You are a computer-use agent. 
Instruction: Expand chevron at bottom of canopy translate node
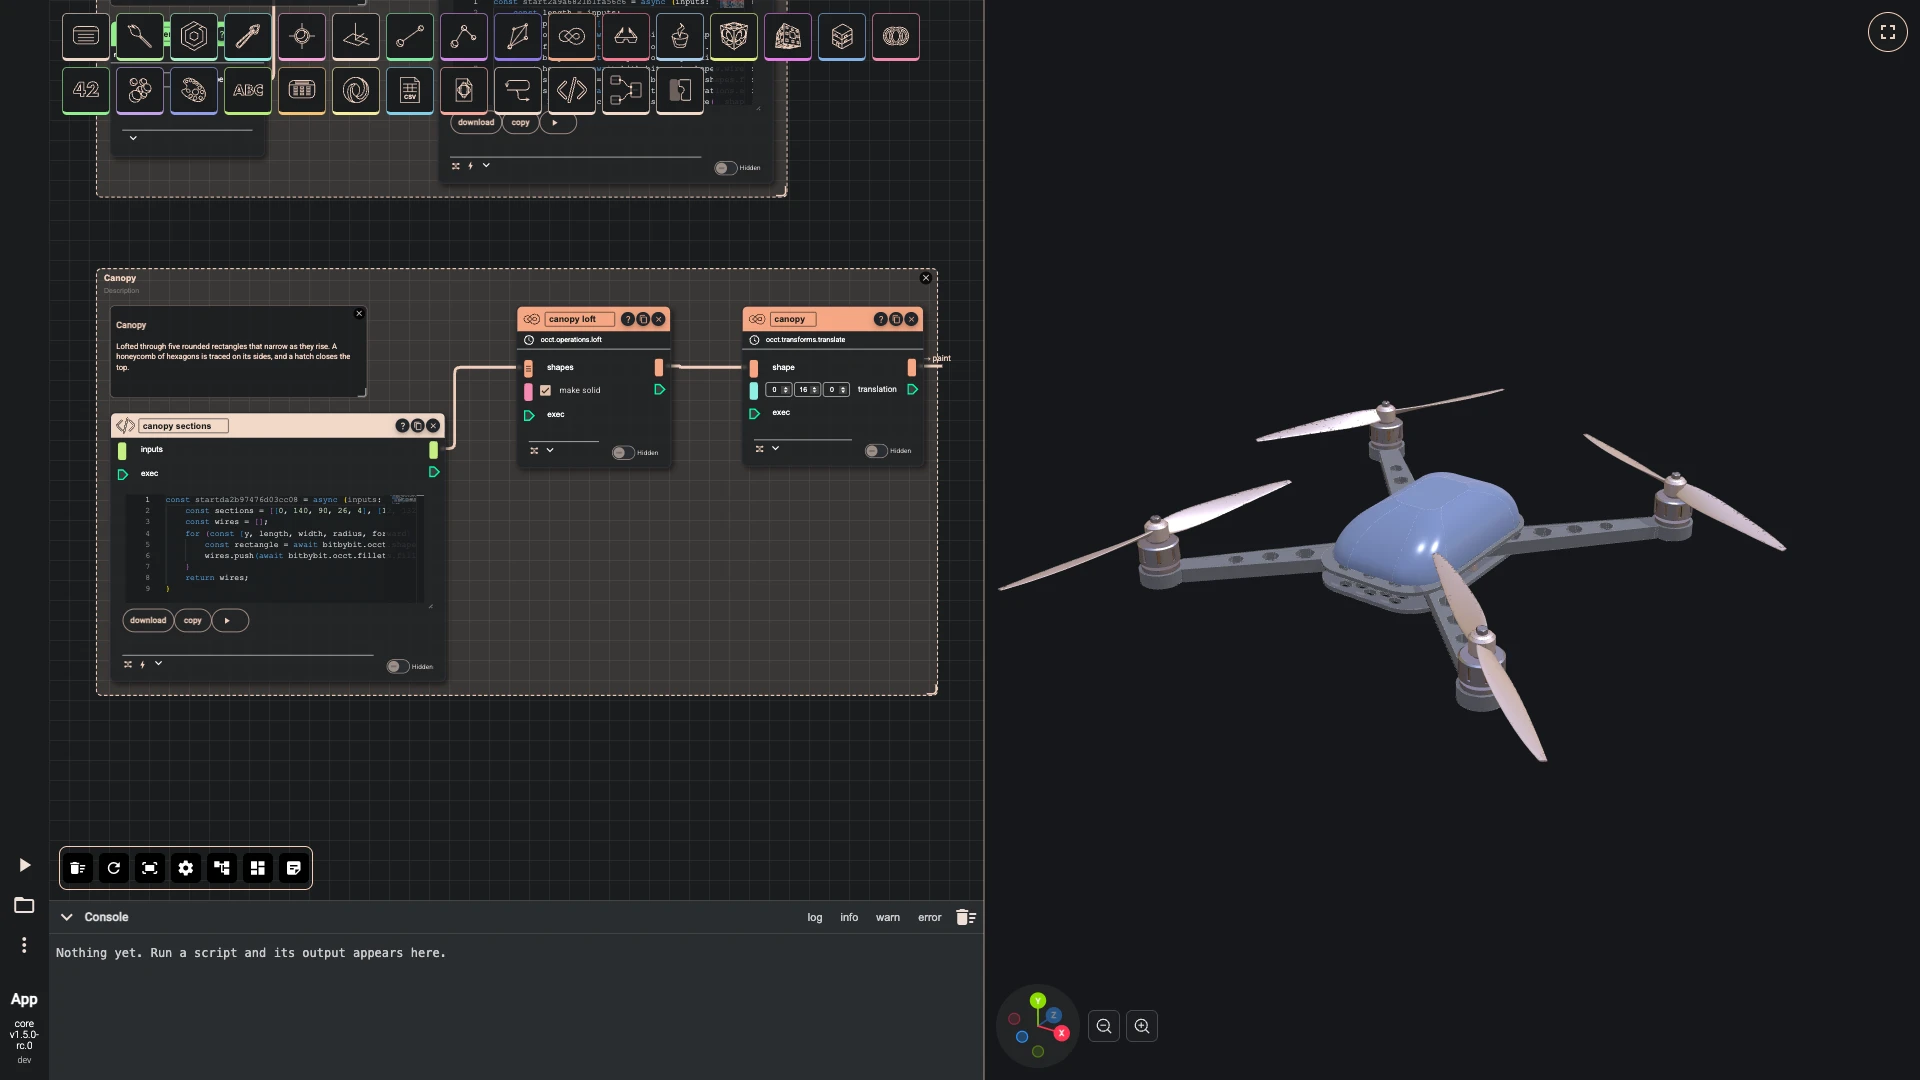(775, 449)
